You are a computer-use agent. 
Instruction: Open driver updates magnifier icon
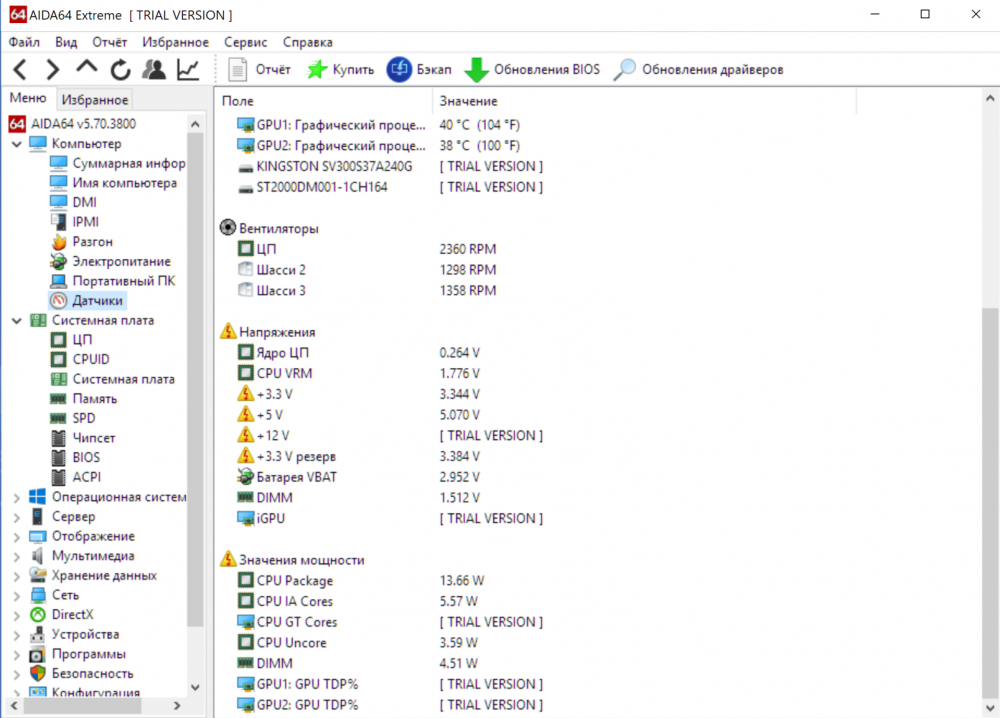point(624,70)
